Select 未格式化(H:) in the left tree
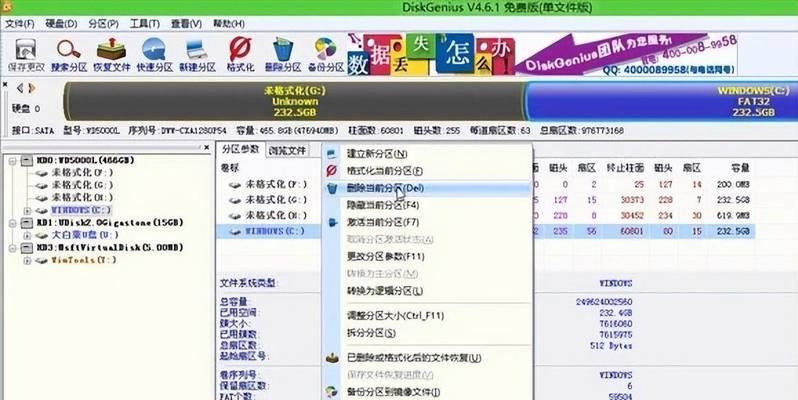 click(x=82, y=197)
